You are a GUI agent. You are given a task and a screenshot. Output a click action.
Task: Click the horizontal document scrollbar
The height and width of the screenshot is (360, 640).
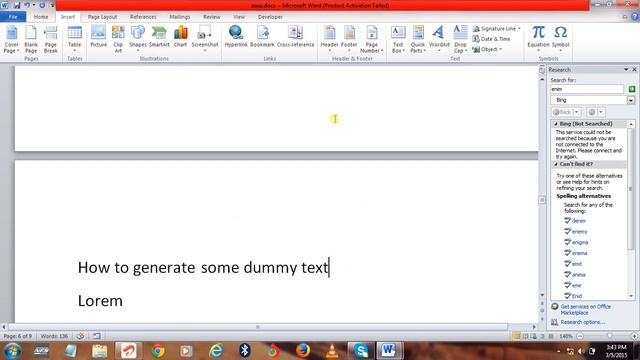pos(258,327)
